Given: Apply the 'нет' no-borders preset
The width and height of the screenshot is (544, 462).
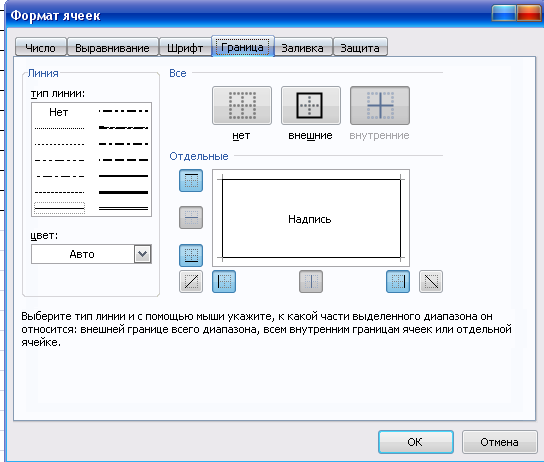Looking at the screenshot, I should coord(242,105).
